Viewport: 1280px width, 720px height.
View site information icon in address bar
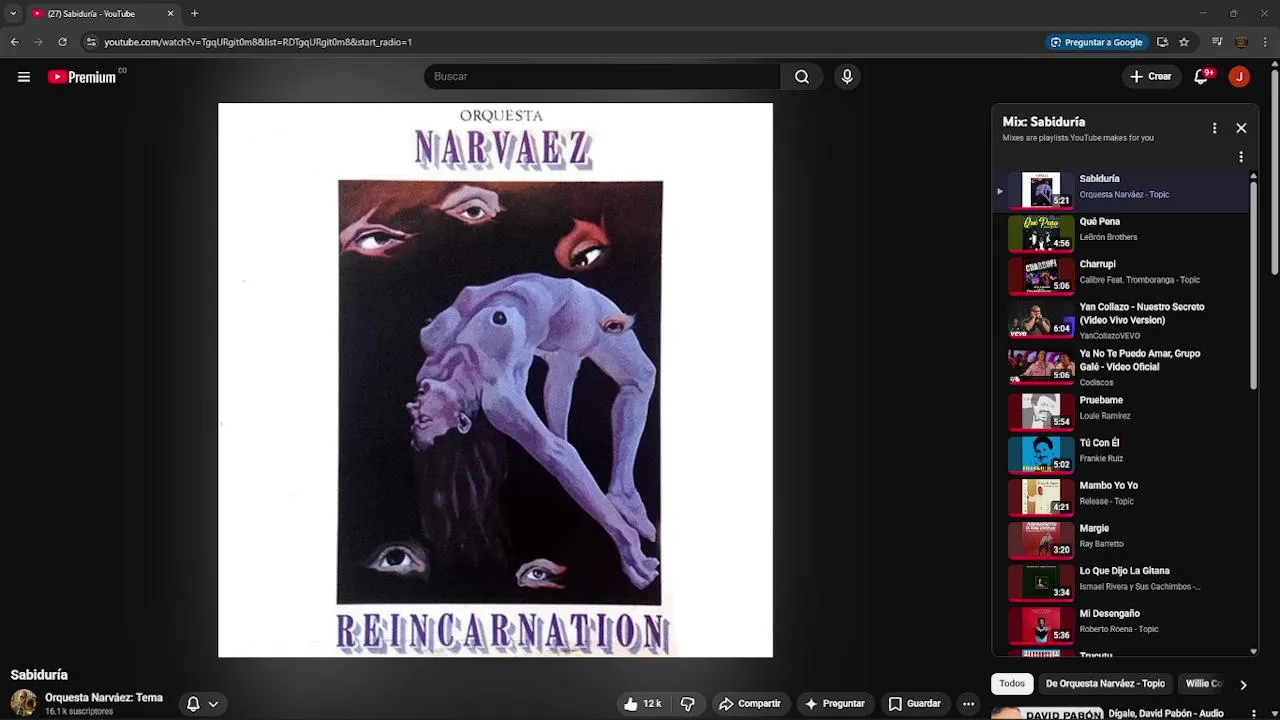[91, 42]
